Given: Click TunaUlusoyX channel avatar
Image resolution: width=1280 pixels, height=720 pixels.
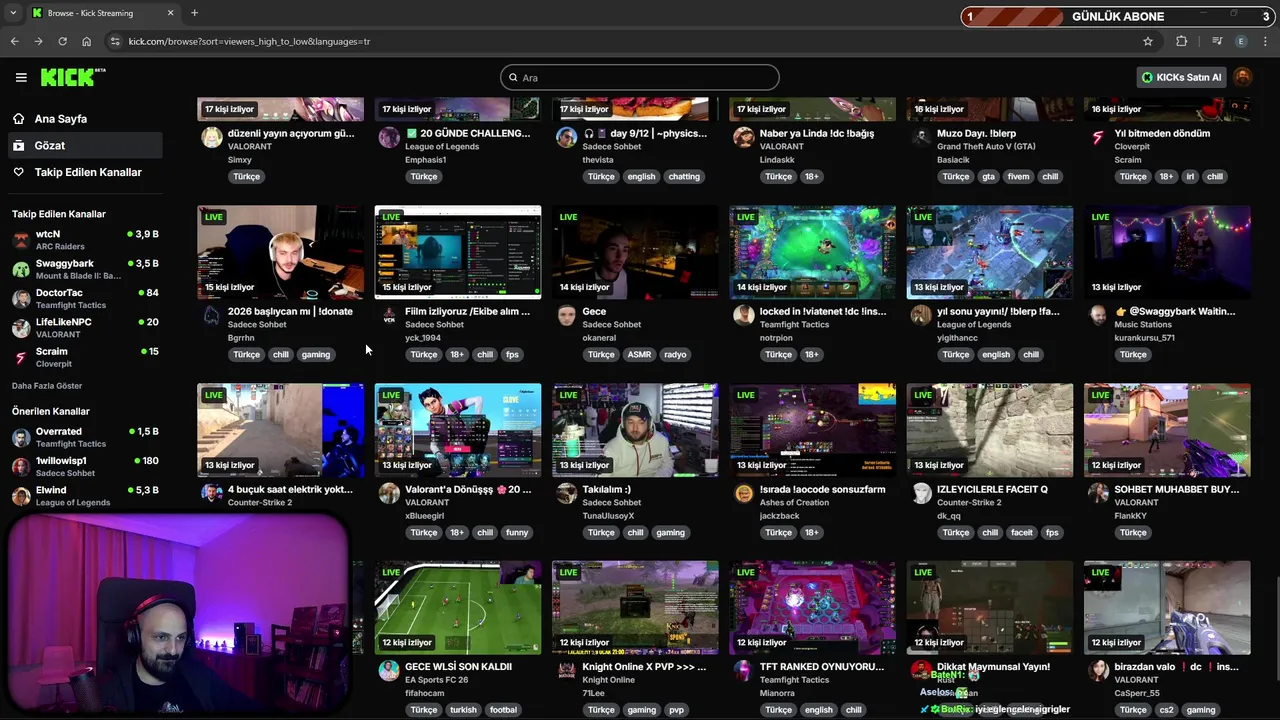Looking at the screenshot, I should (x=566, y=493).
